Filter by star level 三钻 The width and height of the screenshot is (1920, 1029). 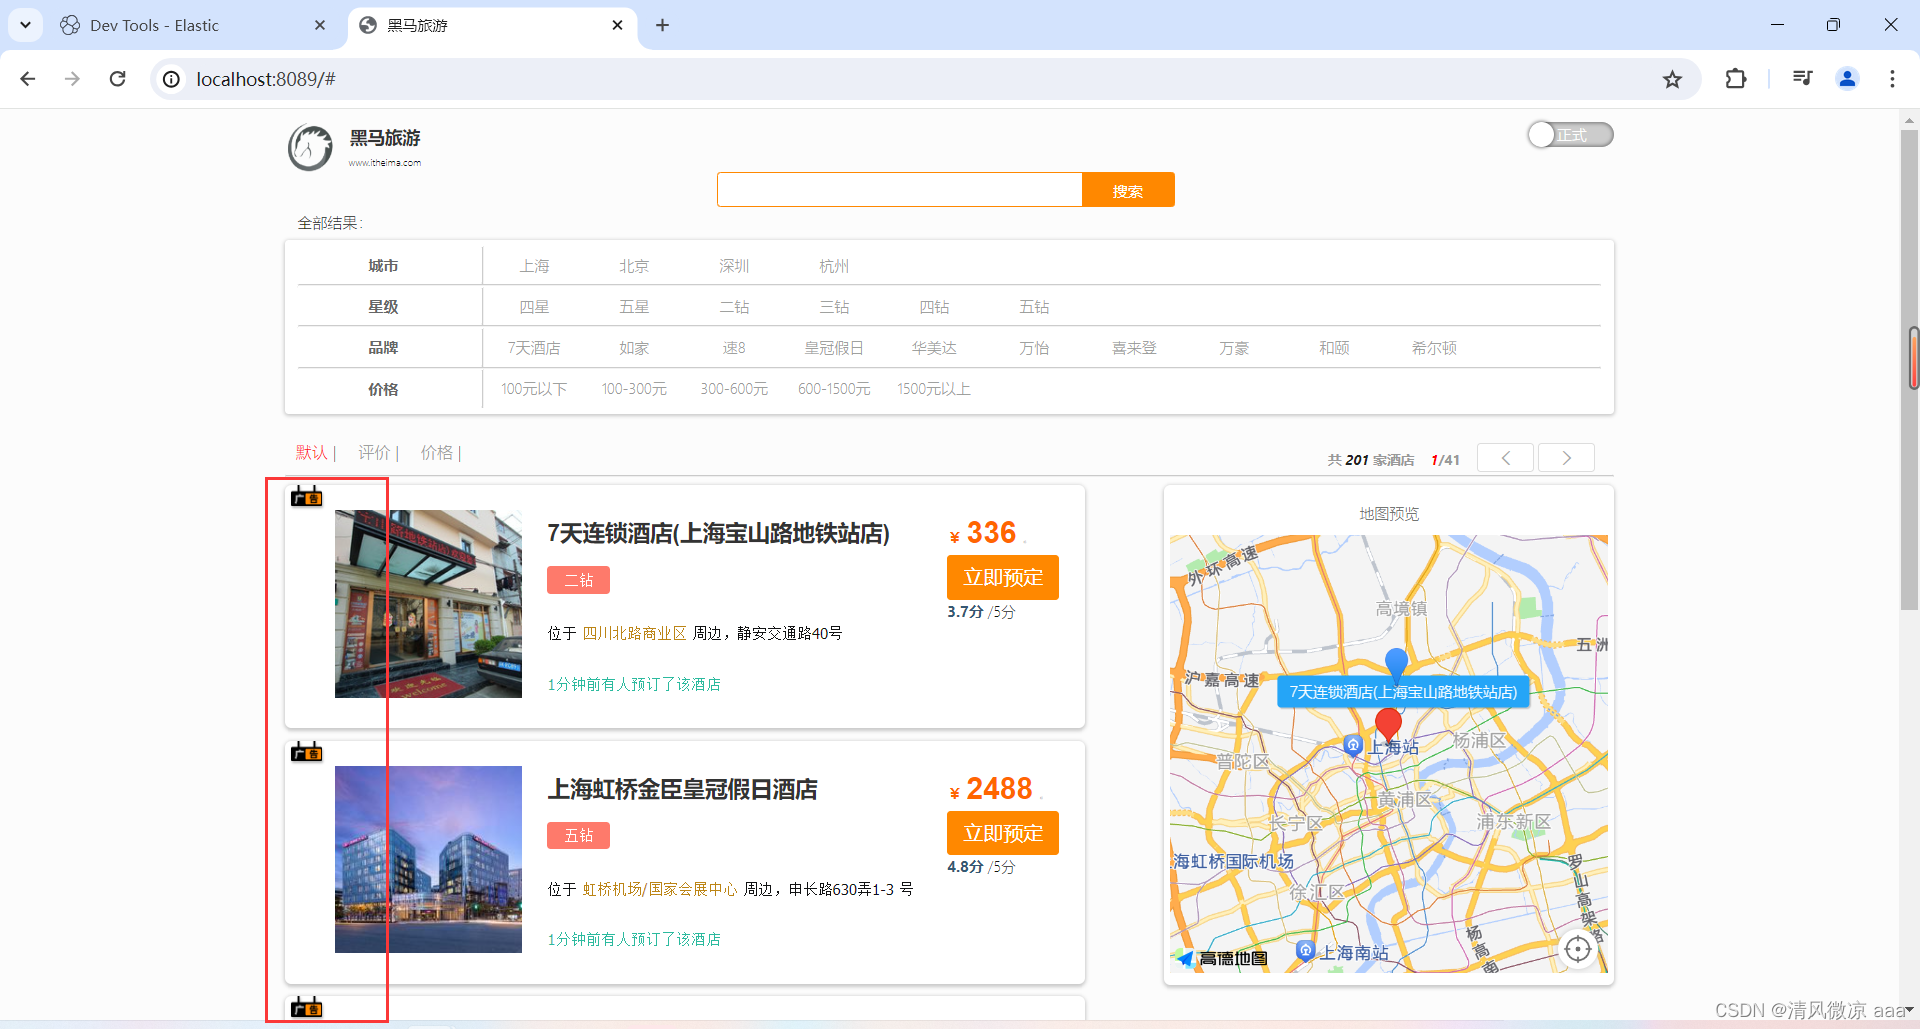tap(834, 307)
